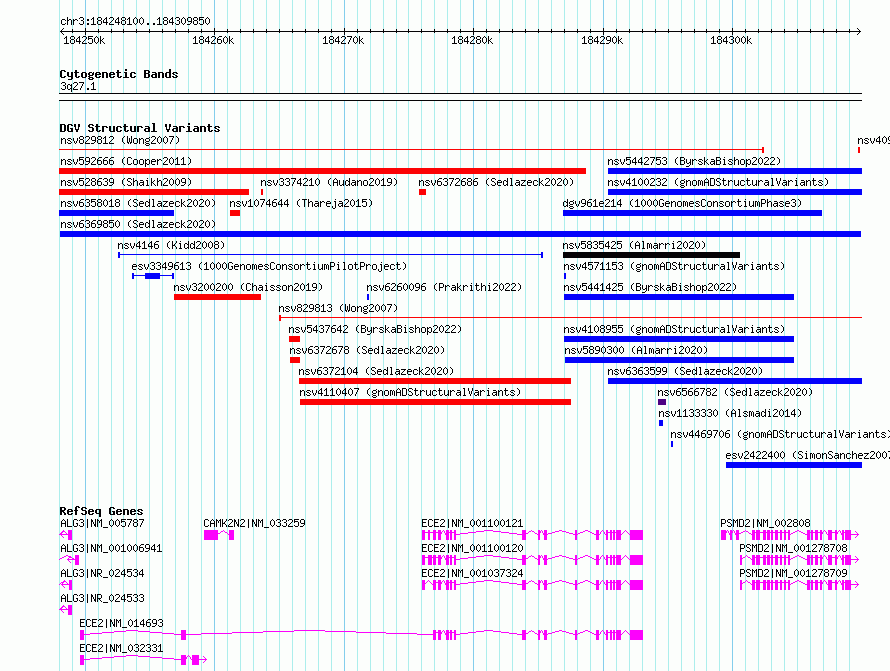Image resolution: width=890 pixels, height=671 pixels.
Task: Open nsv1133330 (Alsmadi2014) label
Action: (730, 413)
